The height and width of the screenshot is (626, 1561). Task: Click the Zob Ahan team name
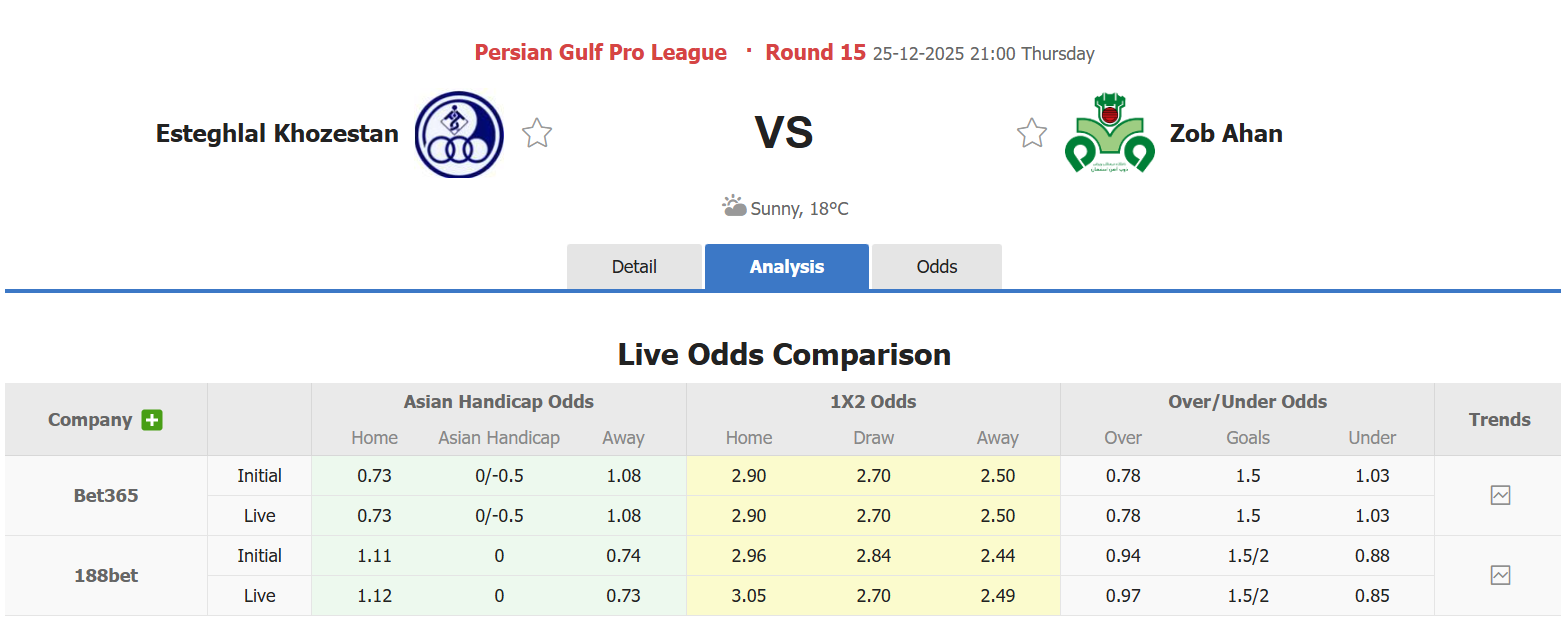tap(1226, 133)
